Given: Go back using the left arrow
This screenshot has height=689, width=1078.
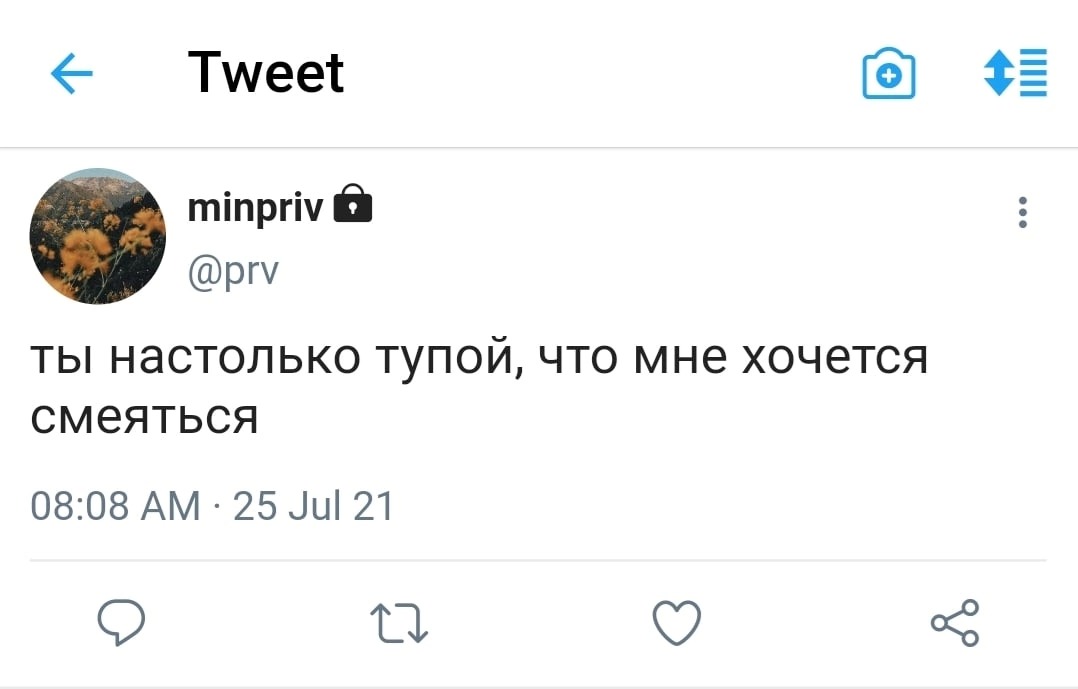Looking at the screenshot, I should pos(71,74).
